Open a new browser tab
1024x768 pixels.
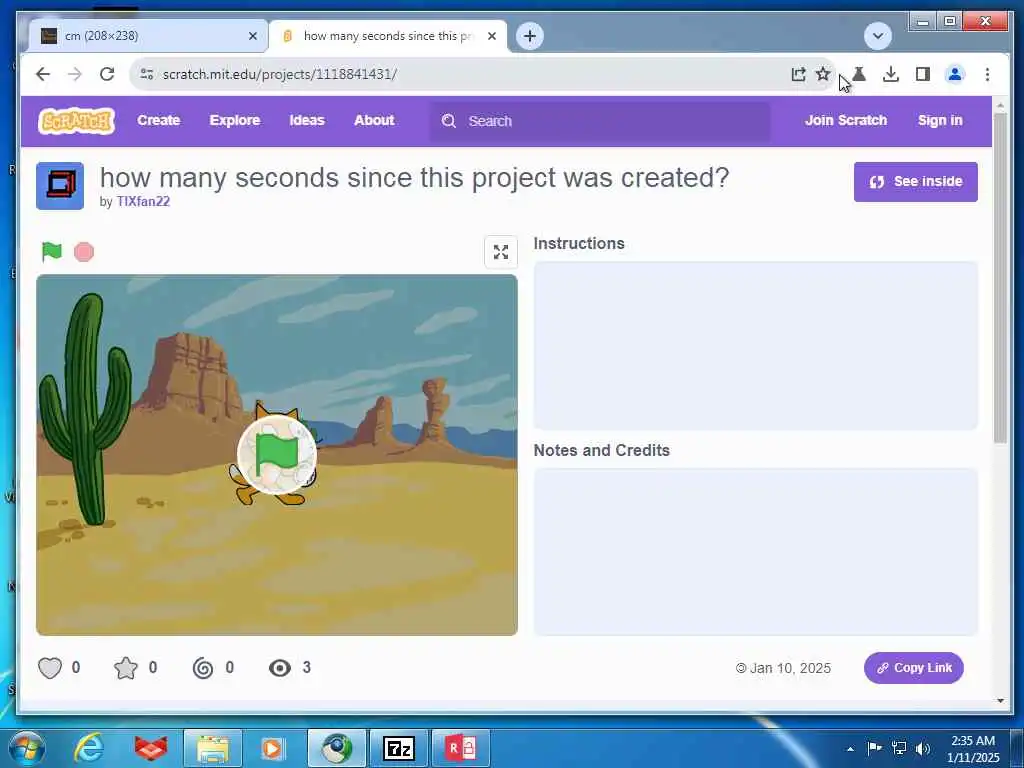(x=530, y=36)
